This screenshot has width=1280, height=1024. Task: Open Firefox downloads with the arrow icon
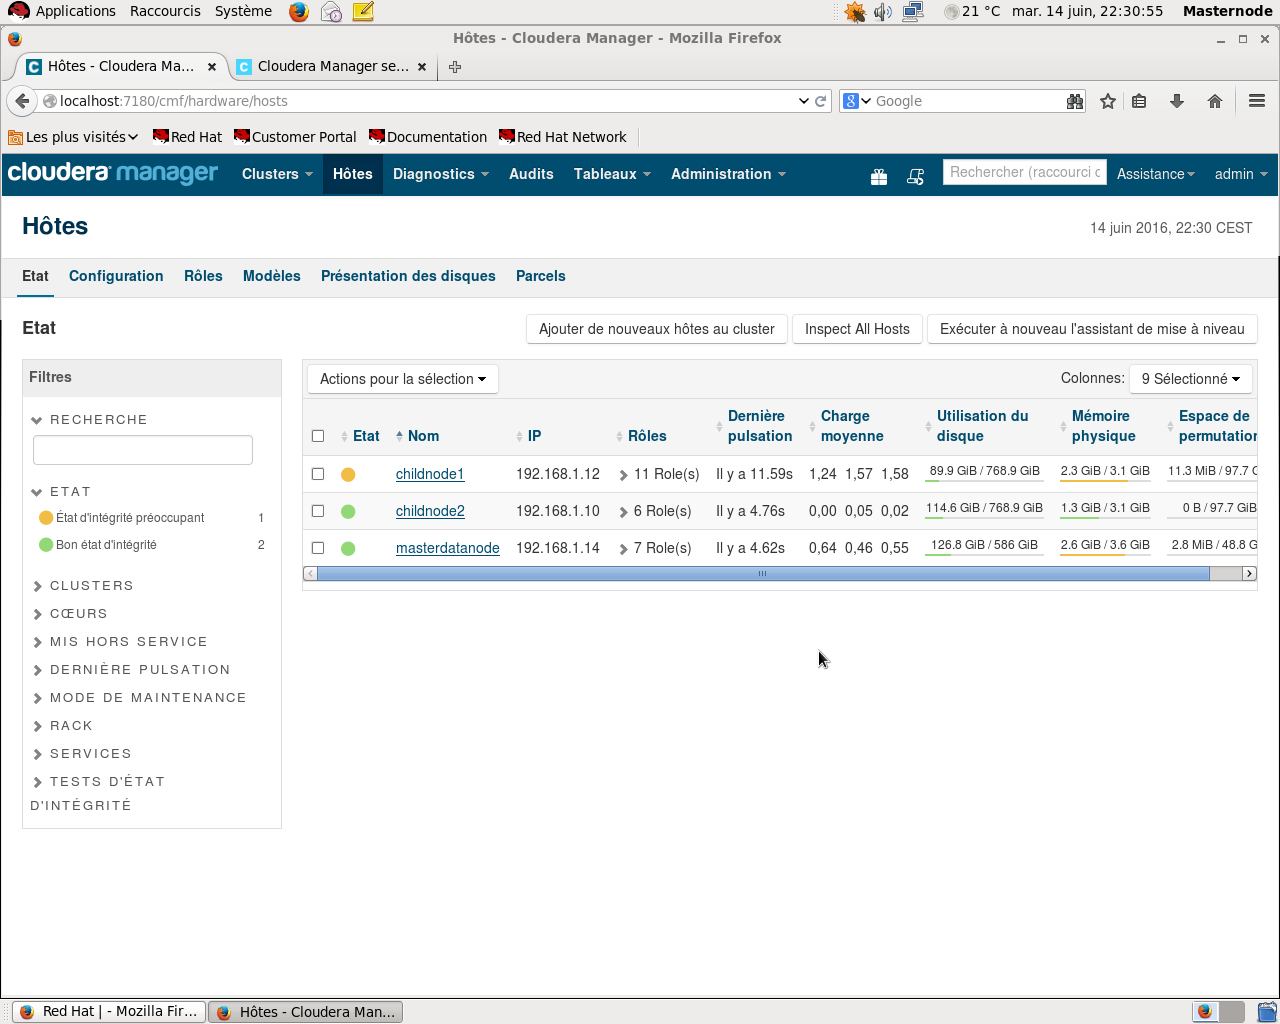click(x=1176, y=100)
